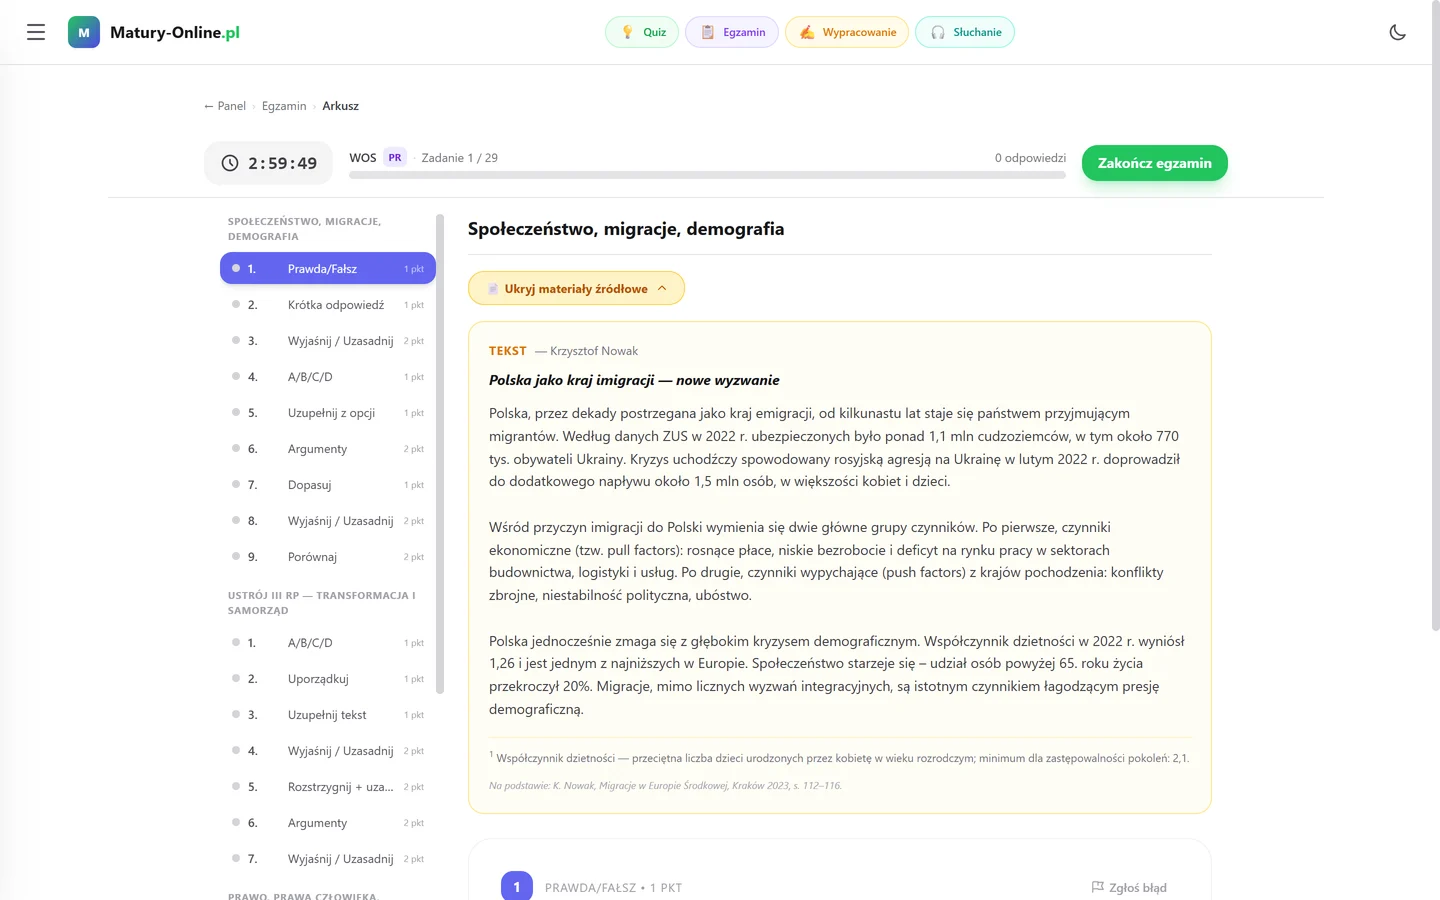Click the writing hand icon on Wypracowanie
Screen dimensions: 1440x900
tap(807, 32)
